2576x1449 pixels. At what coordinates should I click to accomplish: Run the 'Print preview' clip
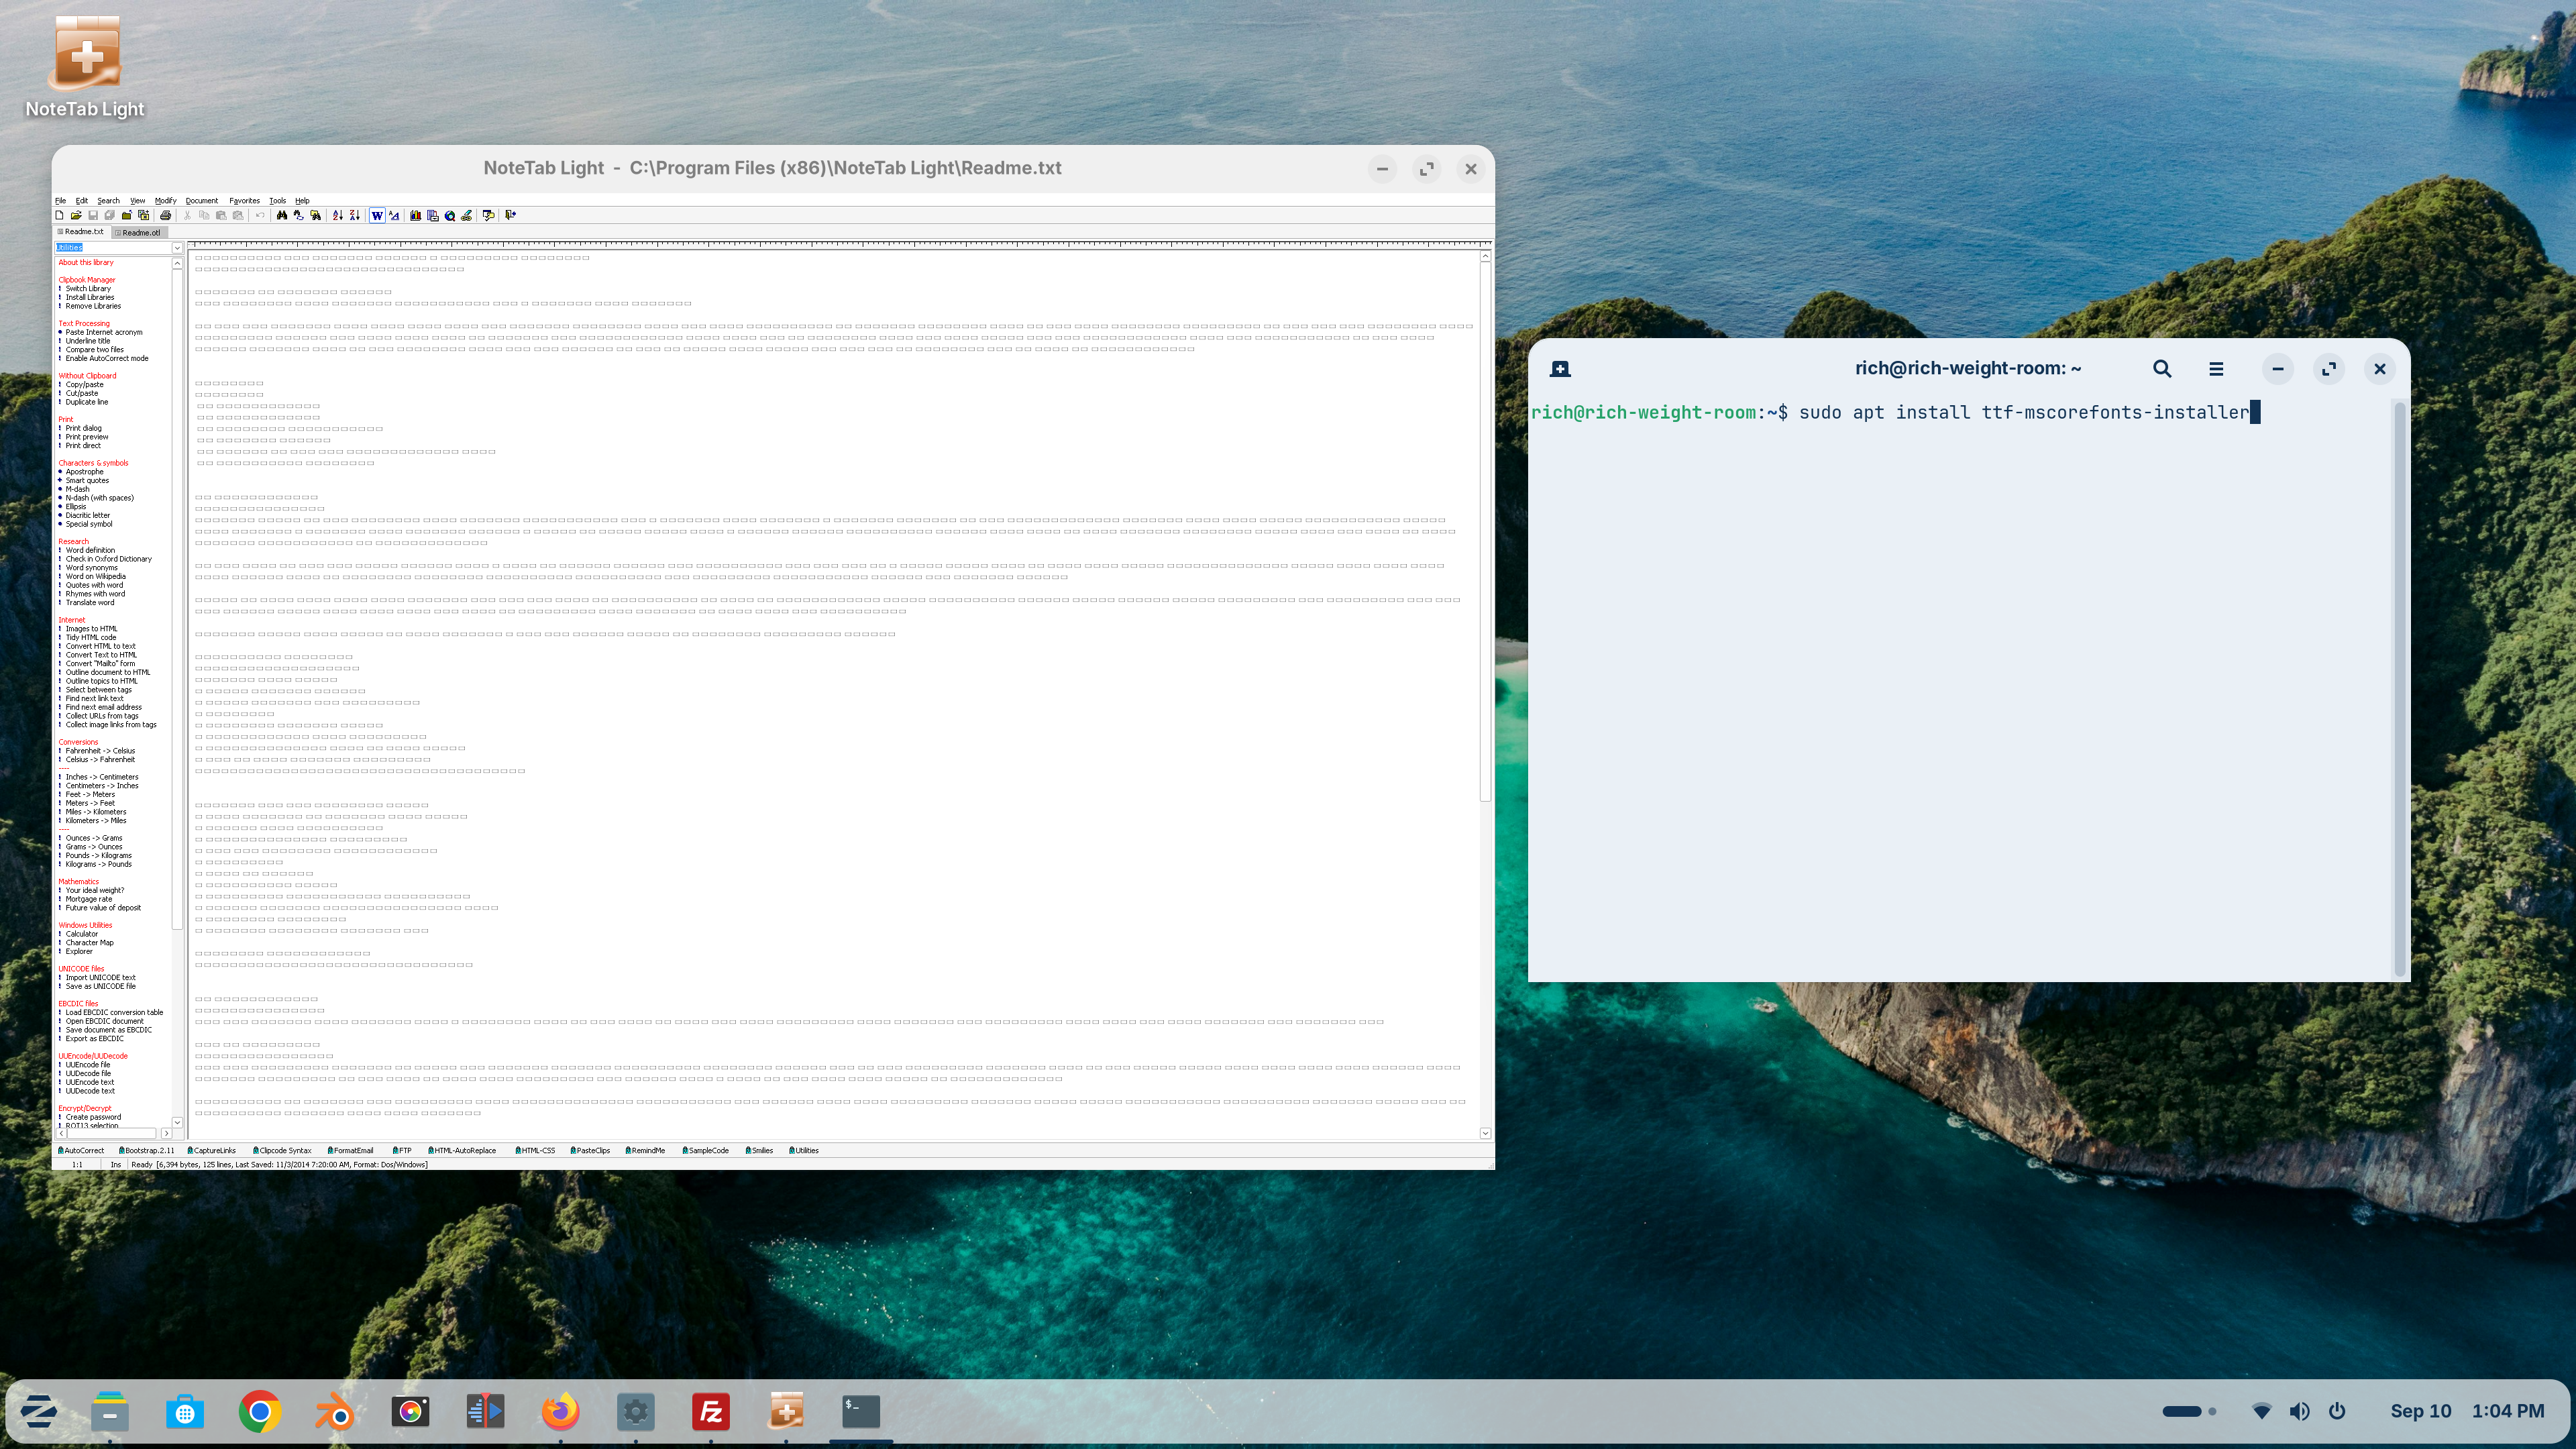[87, 437]
